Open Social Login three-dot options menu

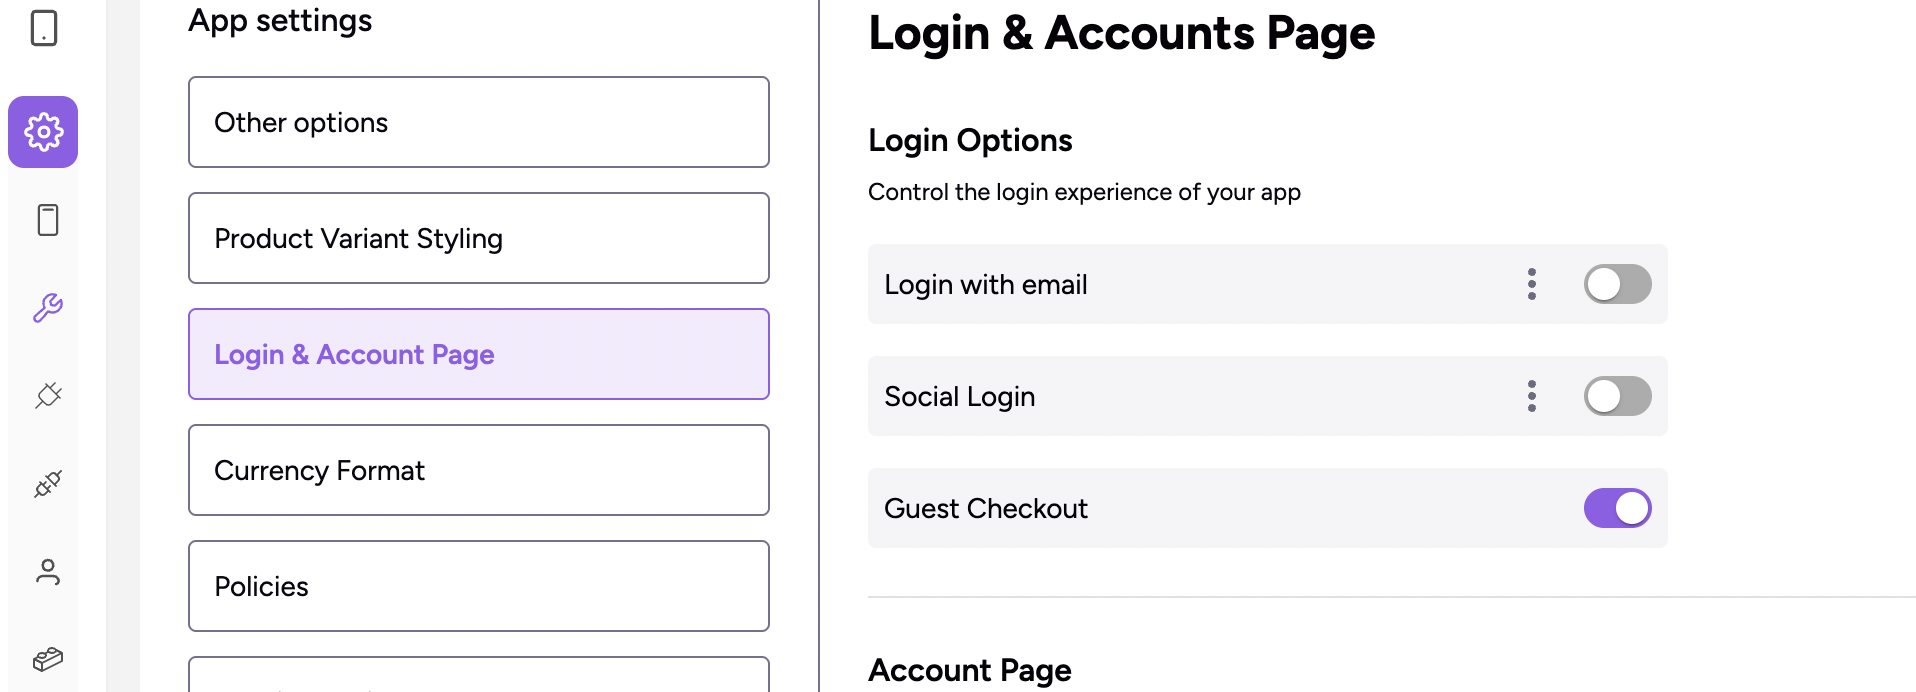click(1531, 396)
